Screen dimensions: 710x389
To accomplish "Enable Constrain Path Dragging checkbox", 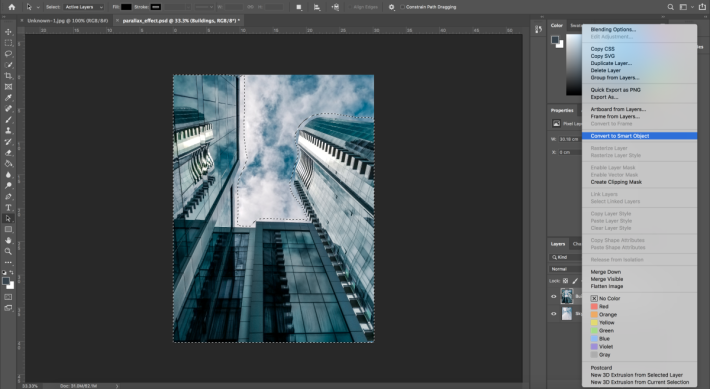I will 403,7.
